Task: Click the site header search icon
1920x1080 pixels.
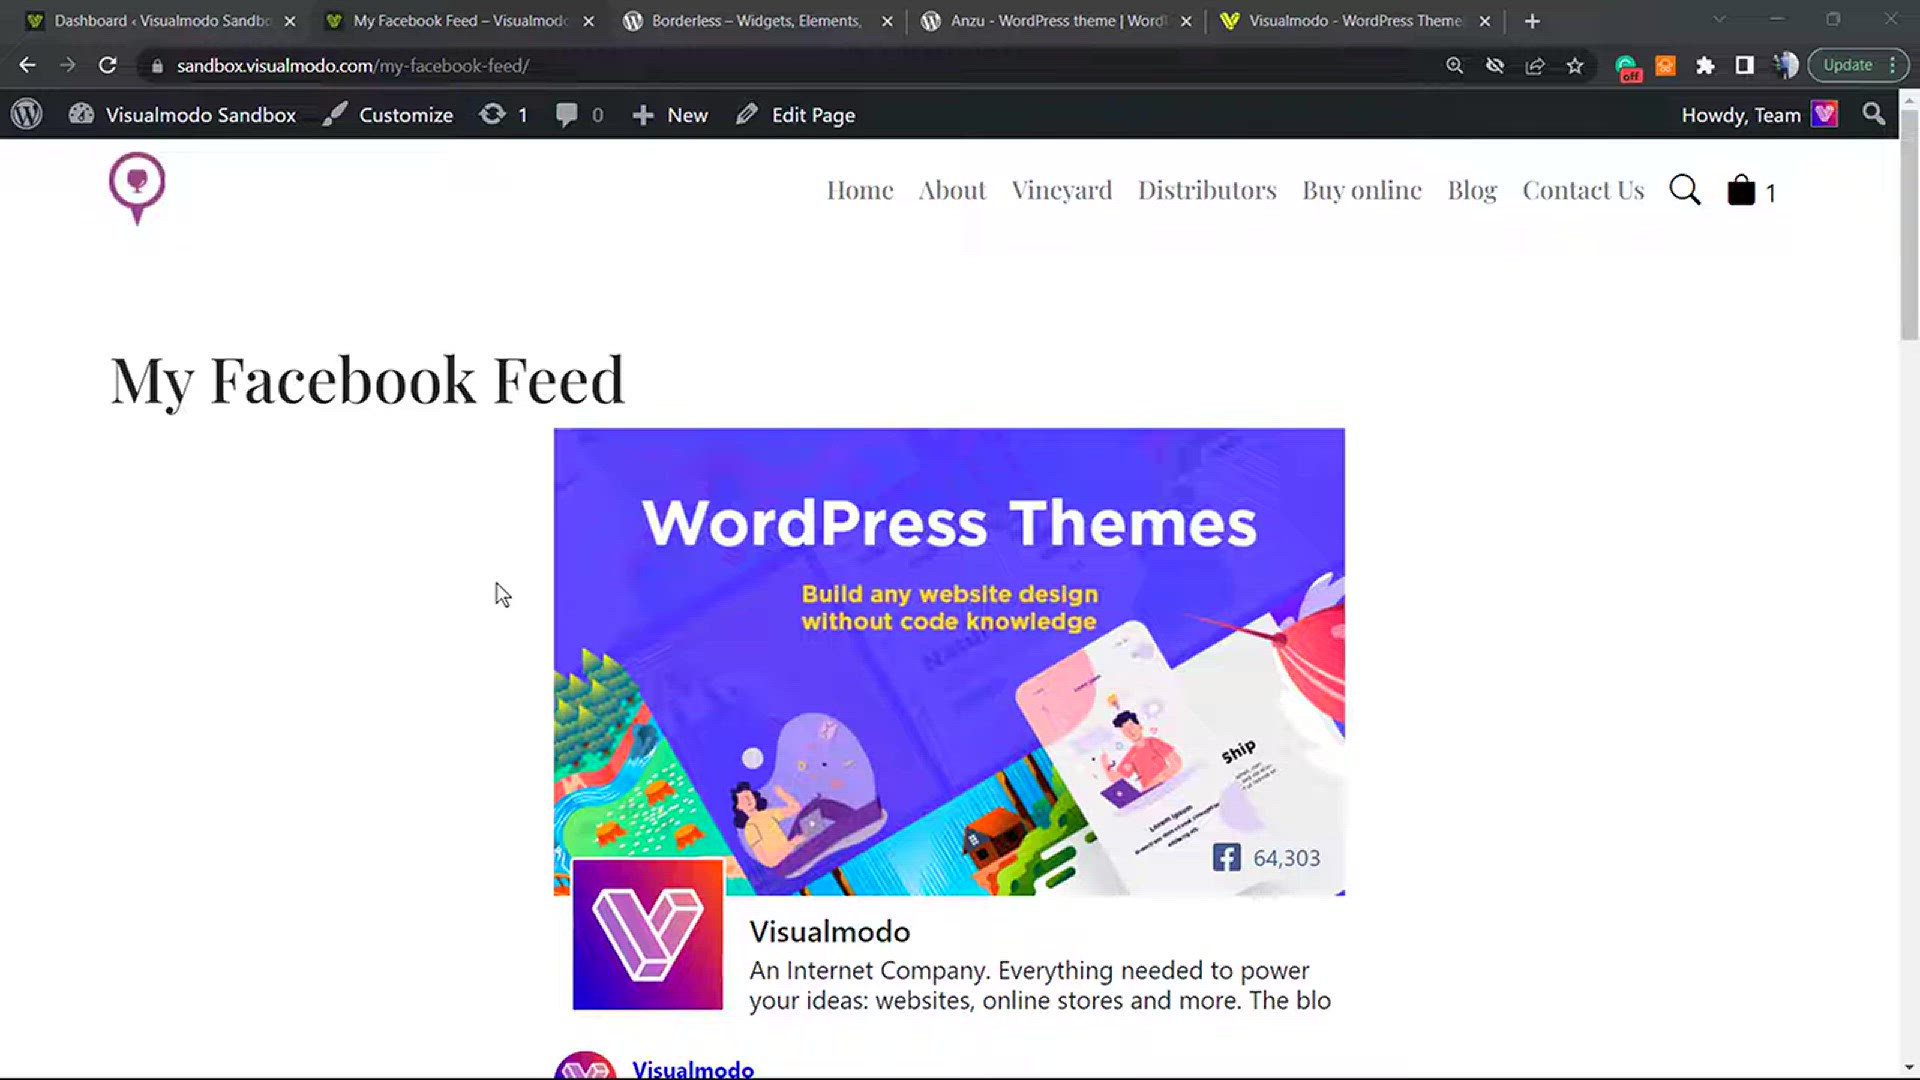Action: [x=1685, y=190]
